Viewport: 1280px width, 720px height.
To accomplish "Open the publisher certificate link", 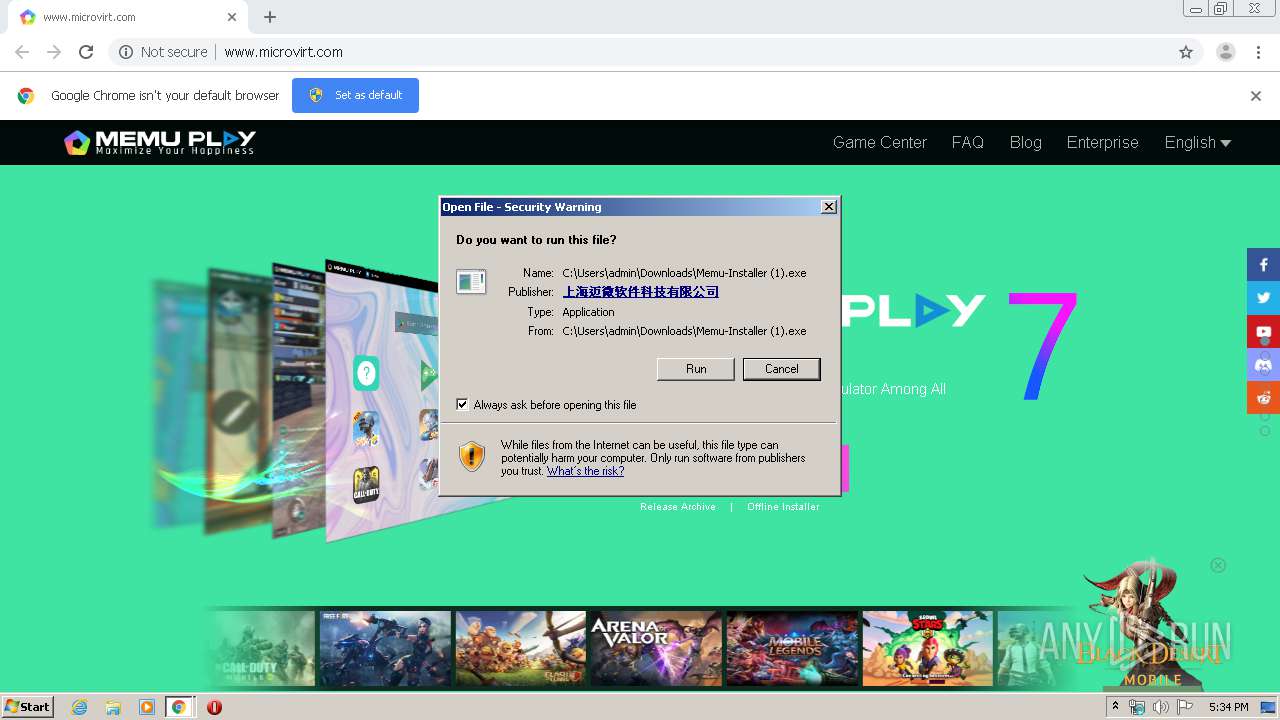I will click(x=640, y=292).
